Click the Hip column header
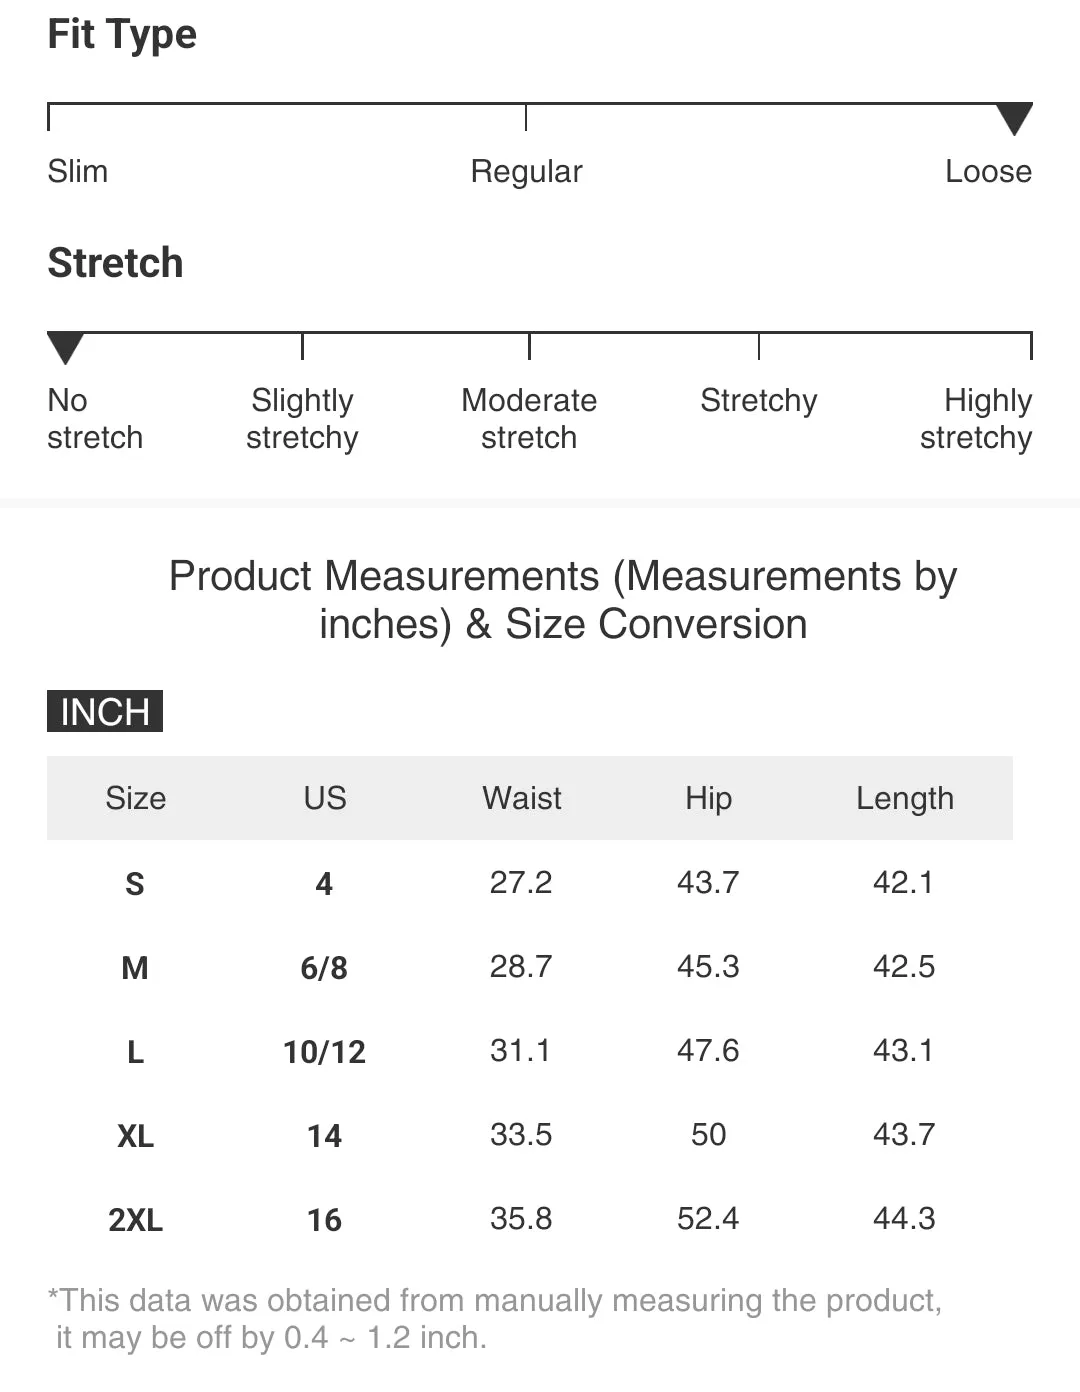Screen dimensions: 1080x1392 [x=708, y=798]
